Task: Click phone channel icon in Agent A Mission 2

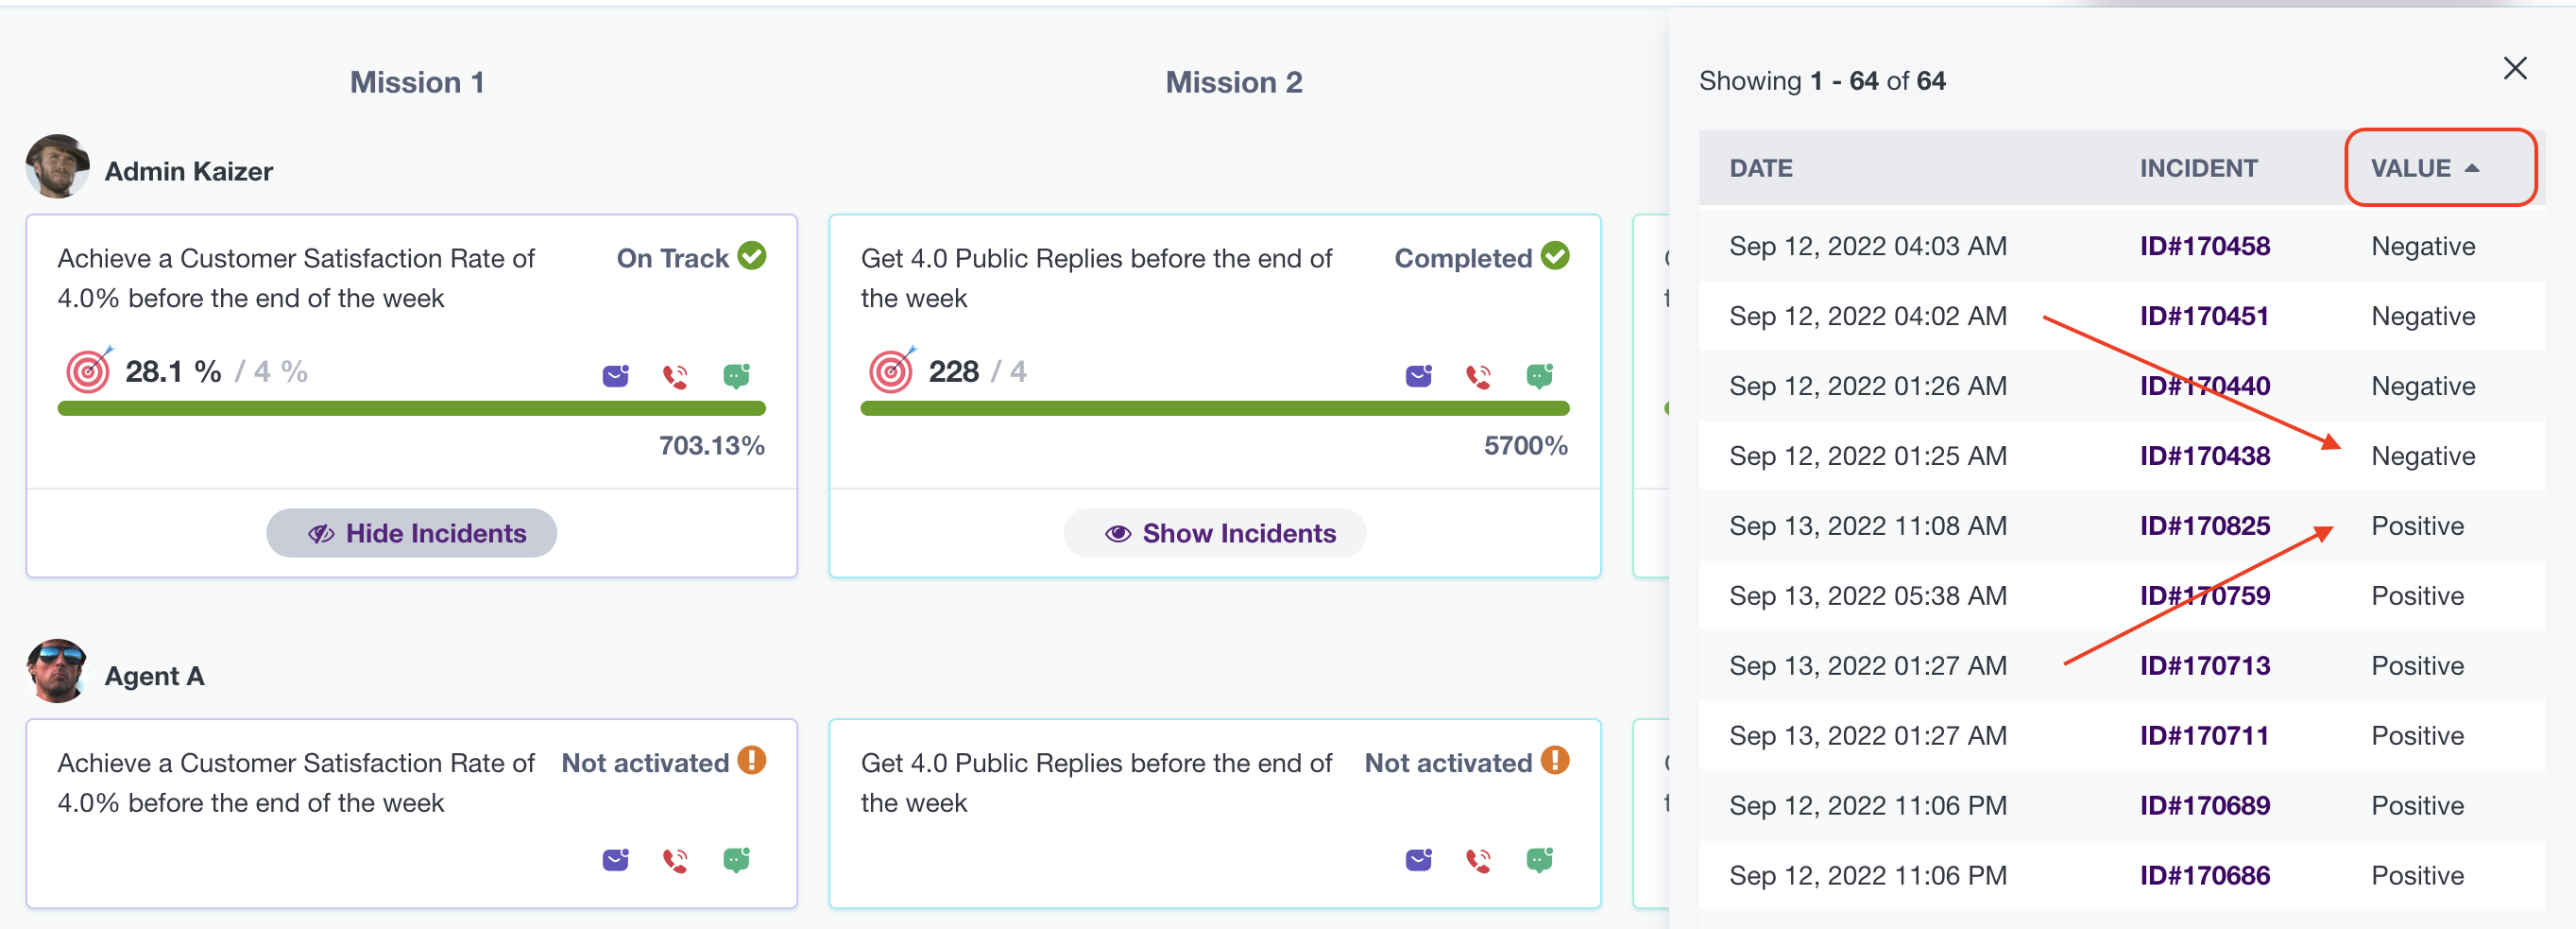Action: click(1478, 860)
